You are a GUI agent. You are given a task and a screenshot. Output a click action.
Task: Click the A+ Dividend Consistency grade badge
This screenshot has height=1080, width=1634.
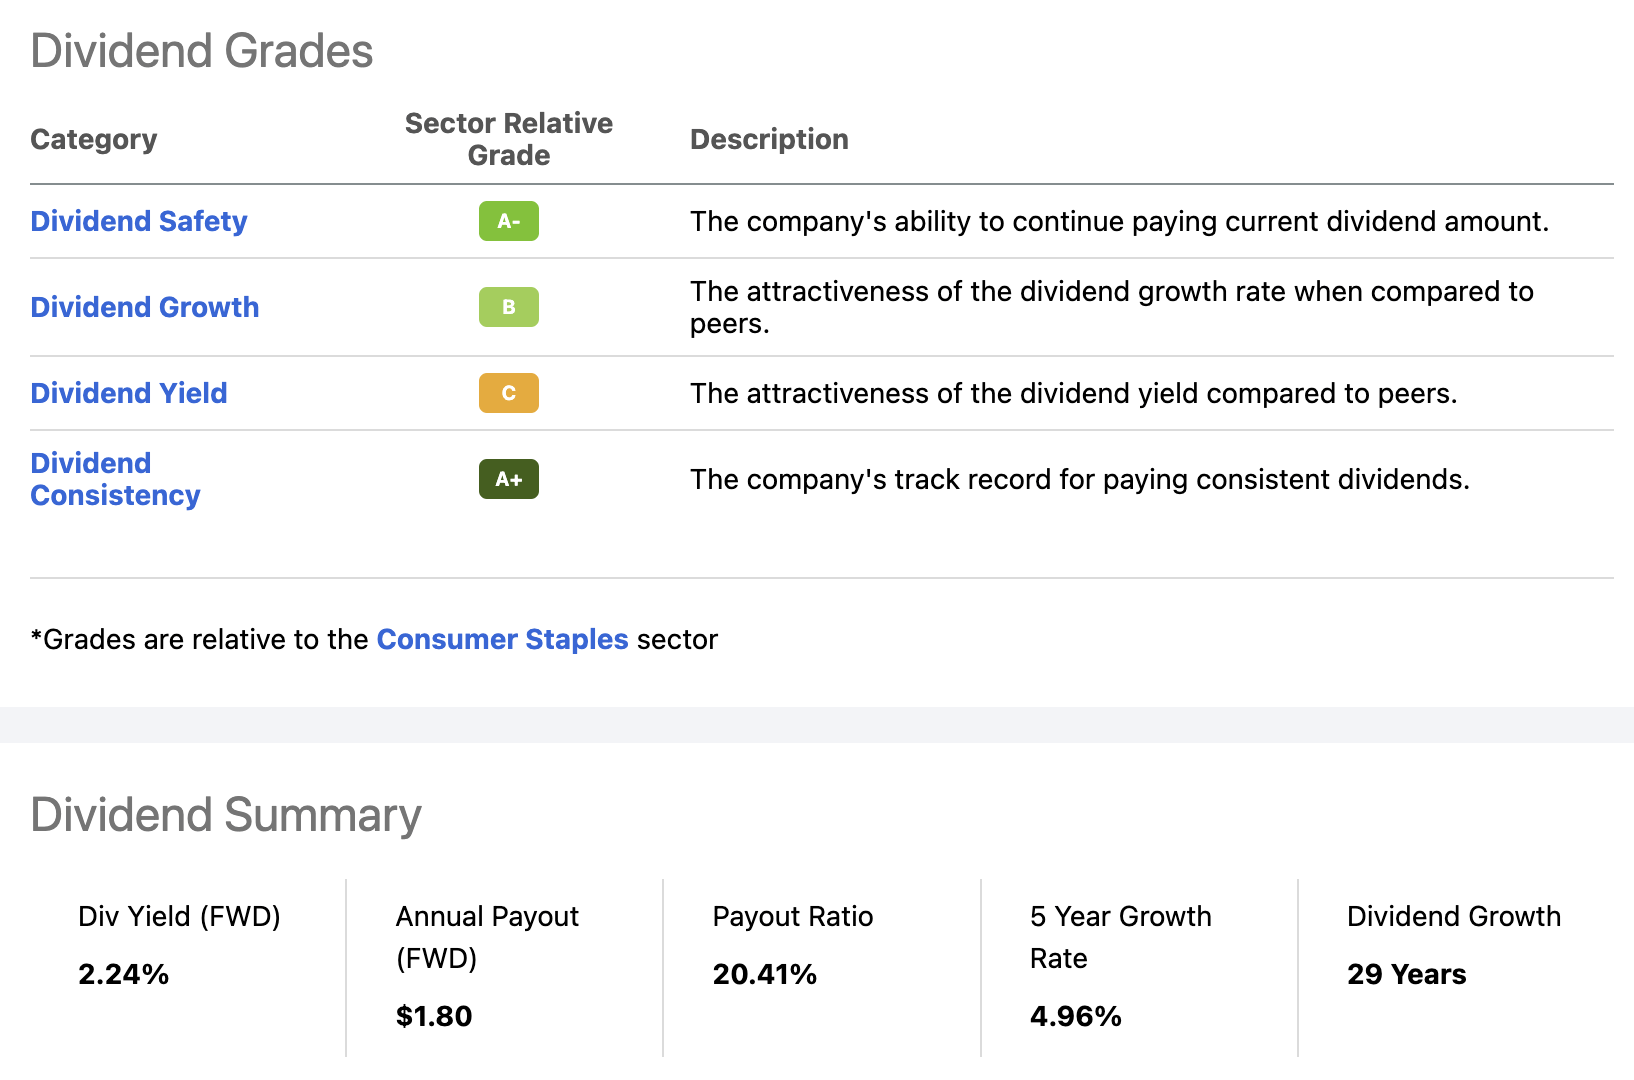[x=508, y=479]
